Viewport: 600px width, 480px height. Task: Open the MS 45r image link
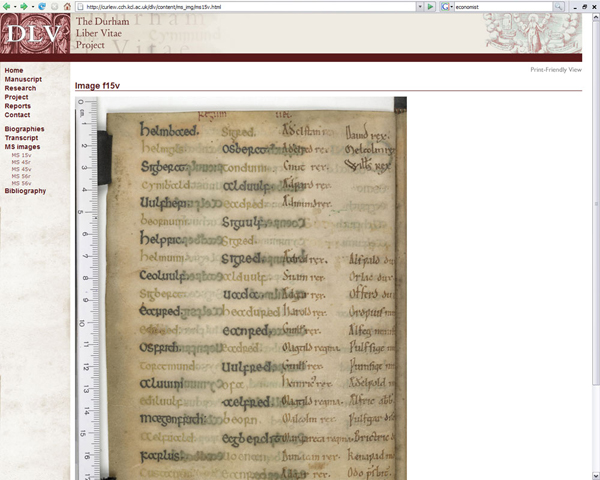(x=21, y=162)
